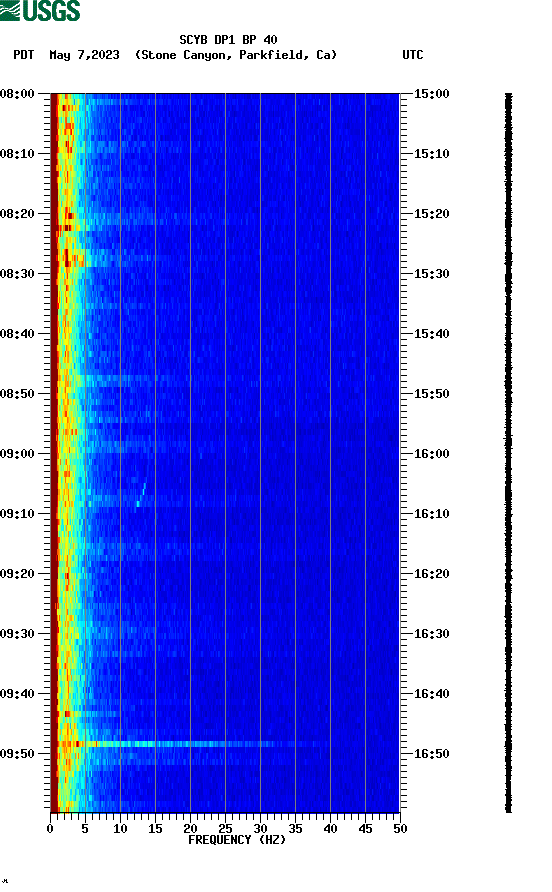Click the 16:50 UTC time label
This screenshot has width=552, height=892.
click(431, 754)
